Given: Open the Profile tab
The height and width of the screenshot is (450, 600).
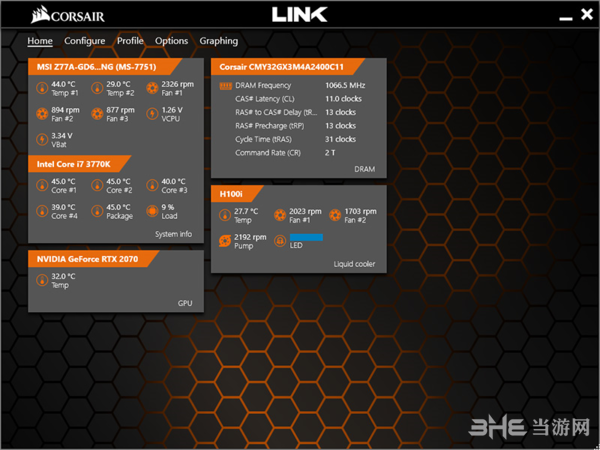Looking at the screenshot, I should 130,41.
